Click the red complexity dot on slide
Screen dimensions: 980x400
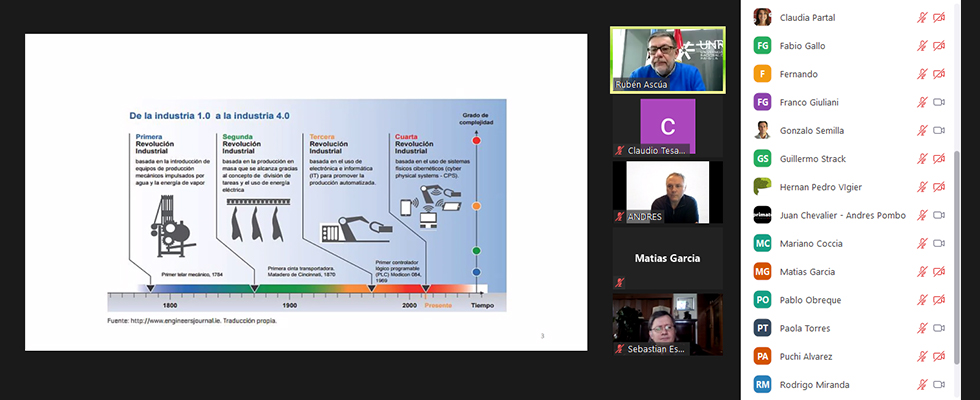coord(476,141)
